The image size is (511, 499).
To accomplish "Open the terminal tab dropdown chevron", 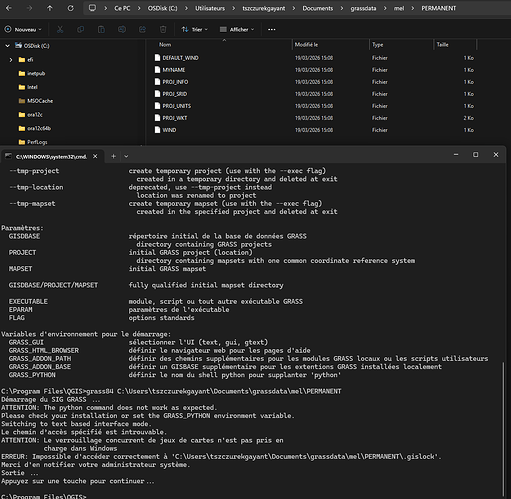I will pyautogui.click(x=126, y=156).
